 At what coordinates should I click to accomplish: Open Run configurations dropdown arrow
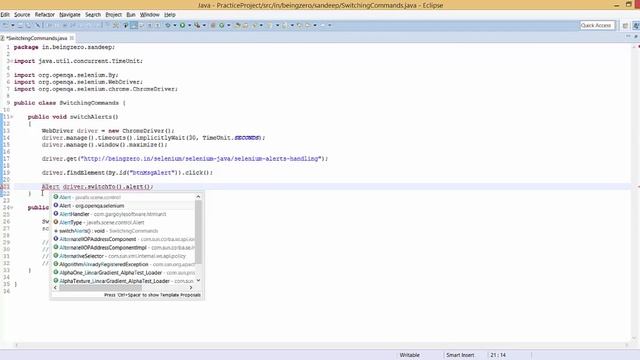click(189, 25)
